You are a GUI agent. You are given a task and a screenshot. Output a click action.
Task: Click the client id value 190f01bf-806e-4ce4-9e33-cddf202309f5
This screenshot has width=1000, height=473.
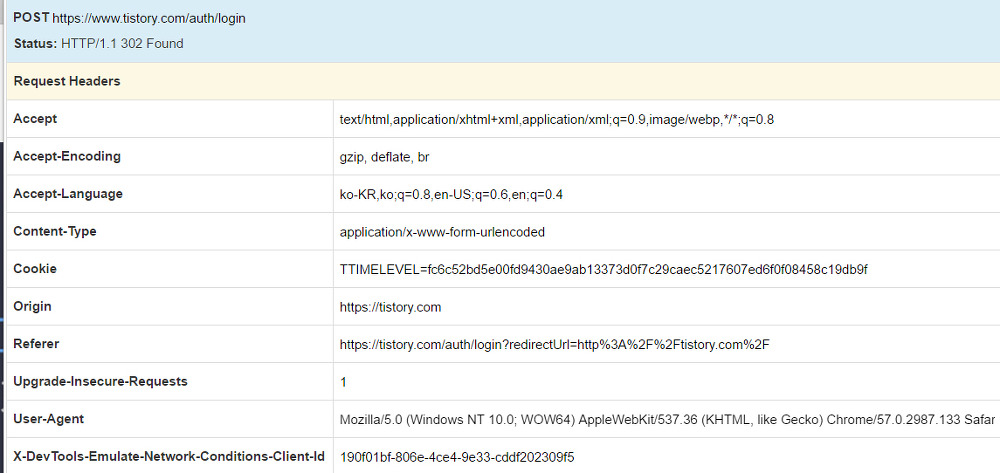pyautogui.click(x=457, y=457)
